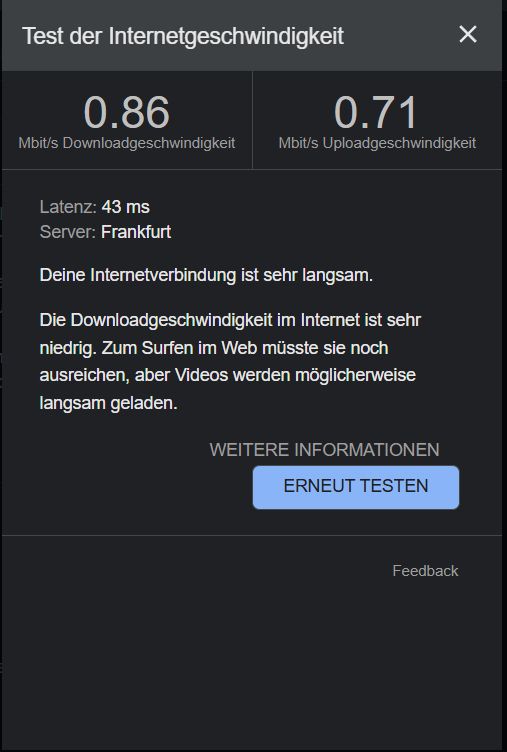
Task: Click the ERNEUT TESTEN button
Action: [355, 487]
